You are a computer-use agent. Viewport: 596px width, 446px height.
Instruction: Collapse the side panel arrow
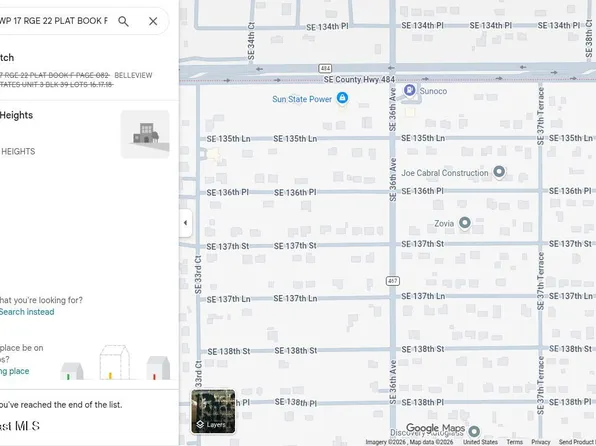pyautogui.click(x=185, y=223)
